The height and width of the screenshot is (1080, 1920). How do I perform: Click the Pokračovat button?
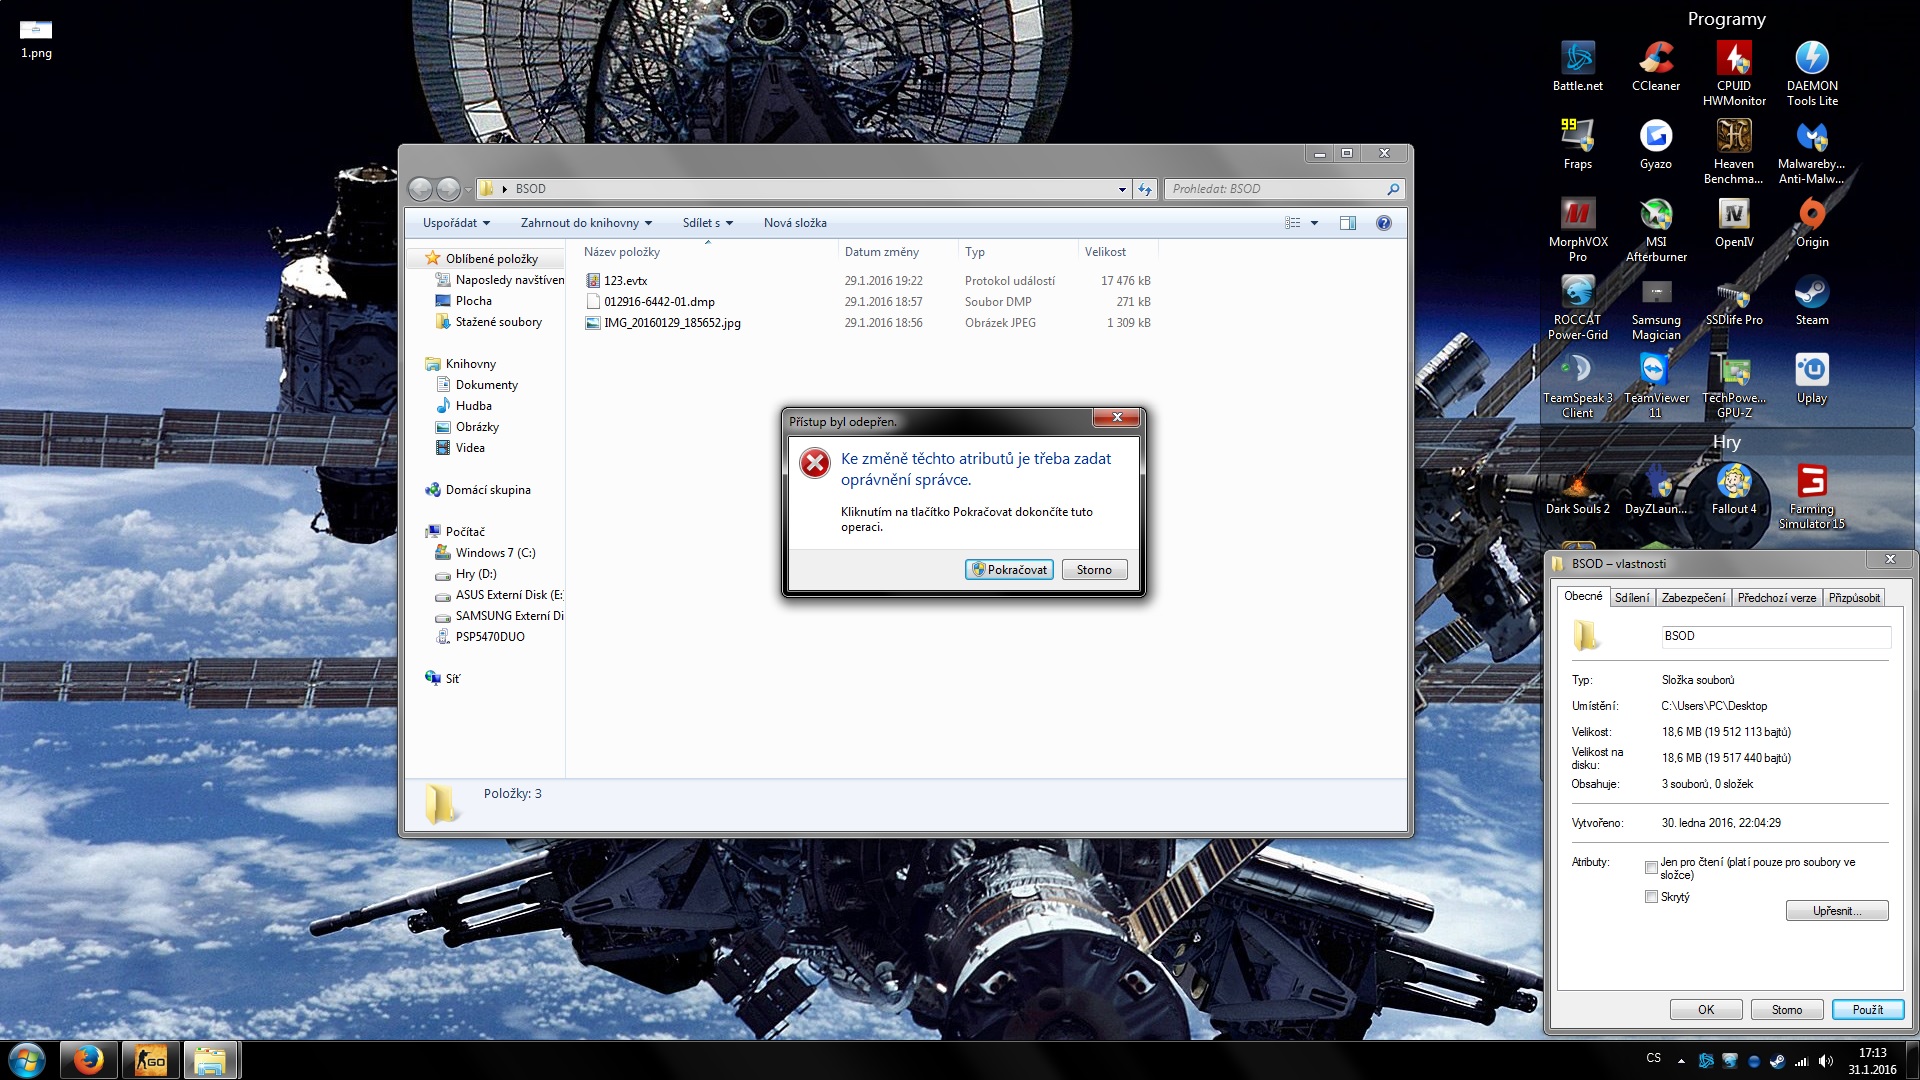coord(1009,569)
